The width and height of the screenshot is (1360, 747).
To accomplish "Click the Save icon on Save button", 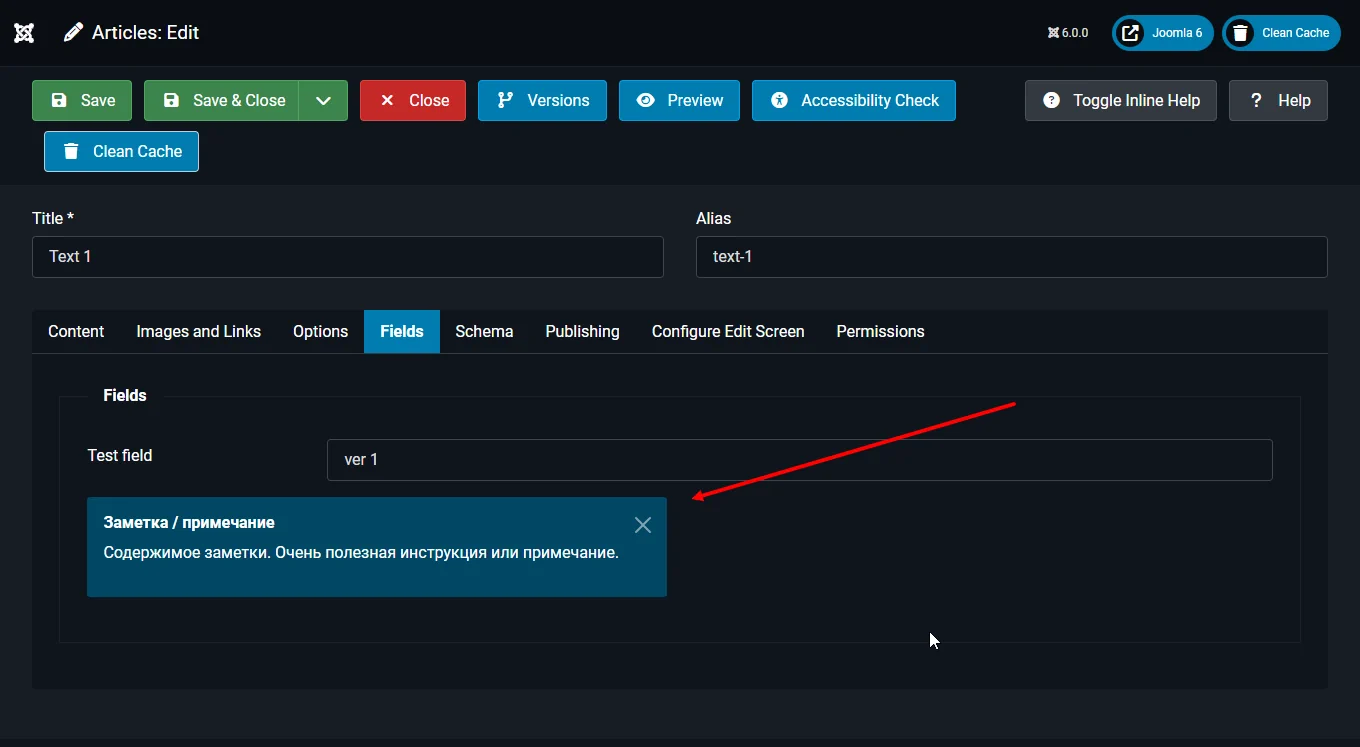I will tap(60, 100).
